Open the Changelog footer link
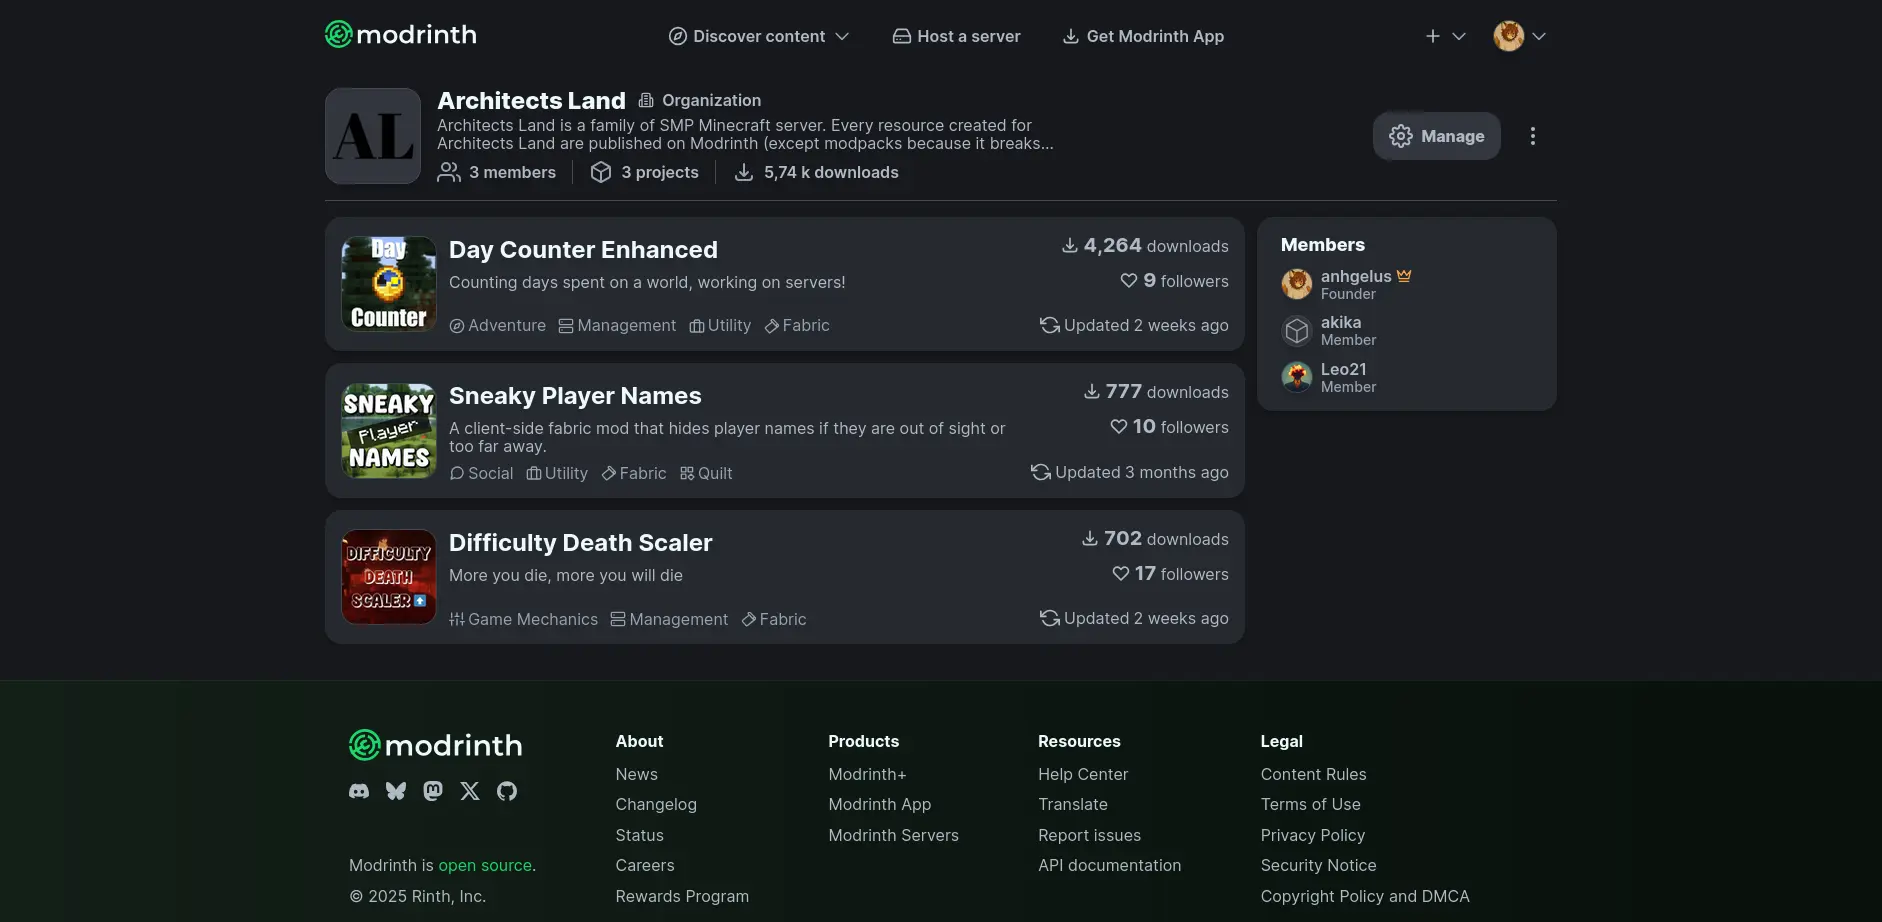The width and height of the screenshot is (1882, 922). point(656,805)
